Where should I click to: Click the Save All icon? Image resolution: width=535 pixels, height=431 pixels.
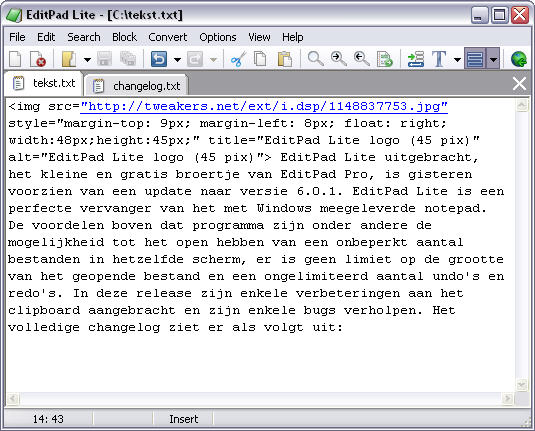pos(128,59)
